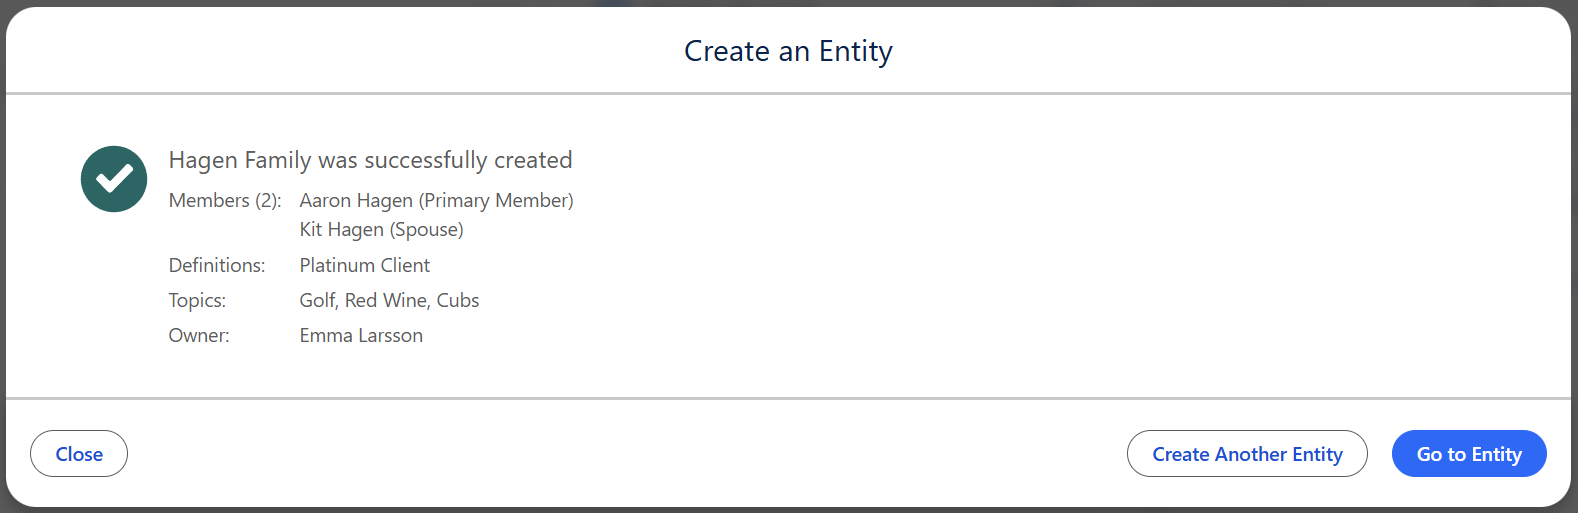The width and height of the screenshot is (1578, 513).
Task: Click the member name Aaron Hagen
Action: click(356, 200)
